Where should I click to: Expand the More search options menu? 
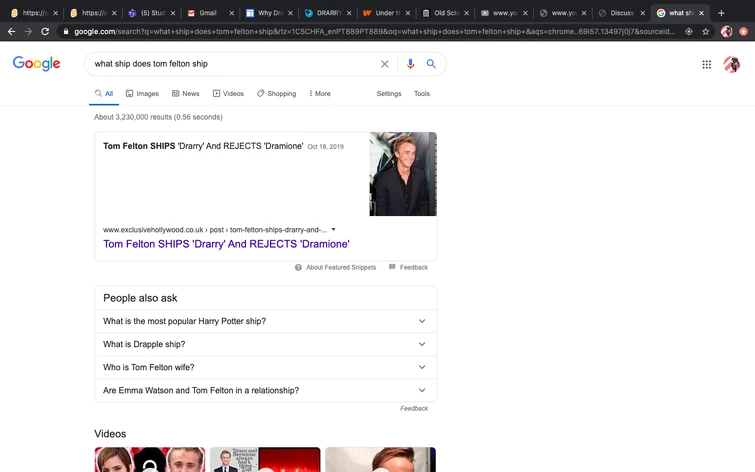point(320,93)
